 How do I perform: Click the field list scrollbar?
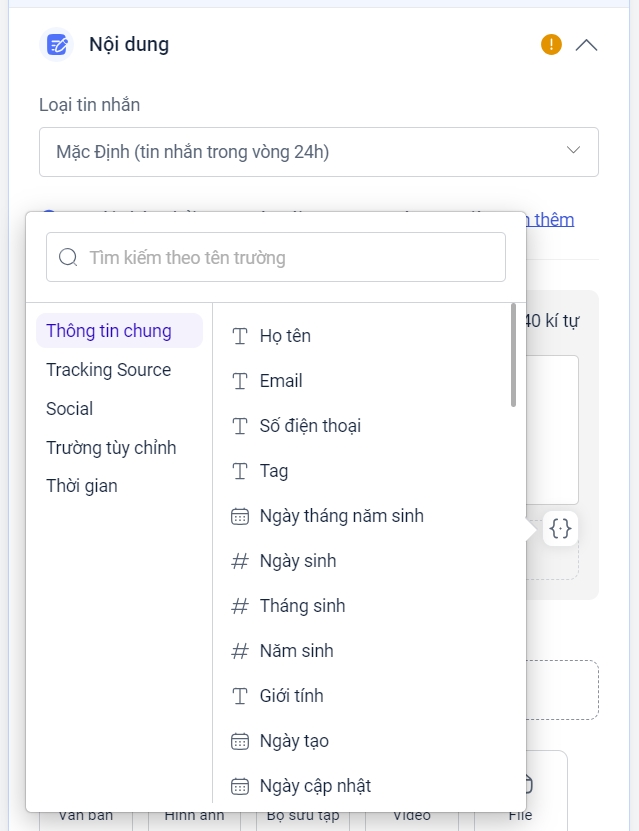pyautogui.click(x=514, y=355)
